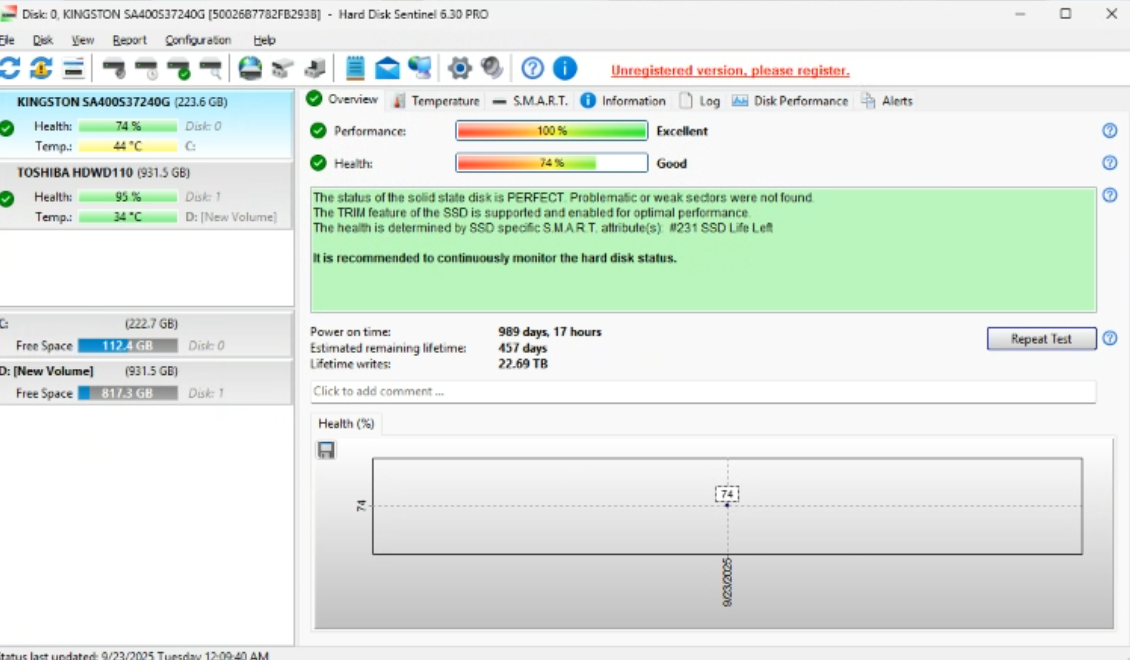Open the blue notepad report icon
1130x660 pixels.
tap(355, 68)
